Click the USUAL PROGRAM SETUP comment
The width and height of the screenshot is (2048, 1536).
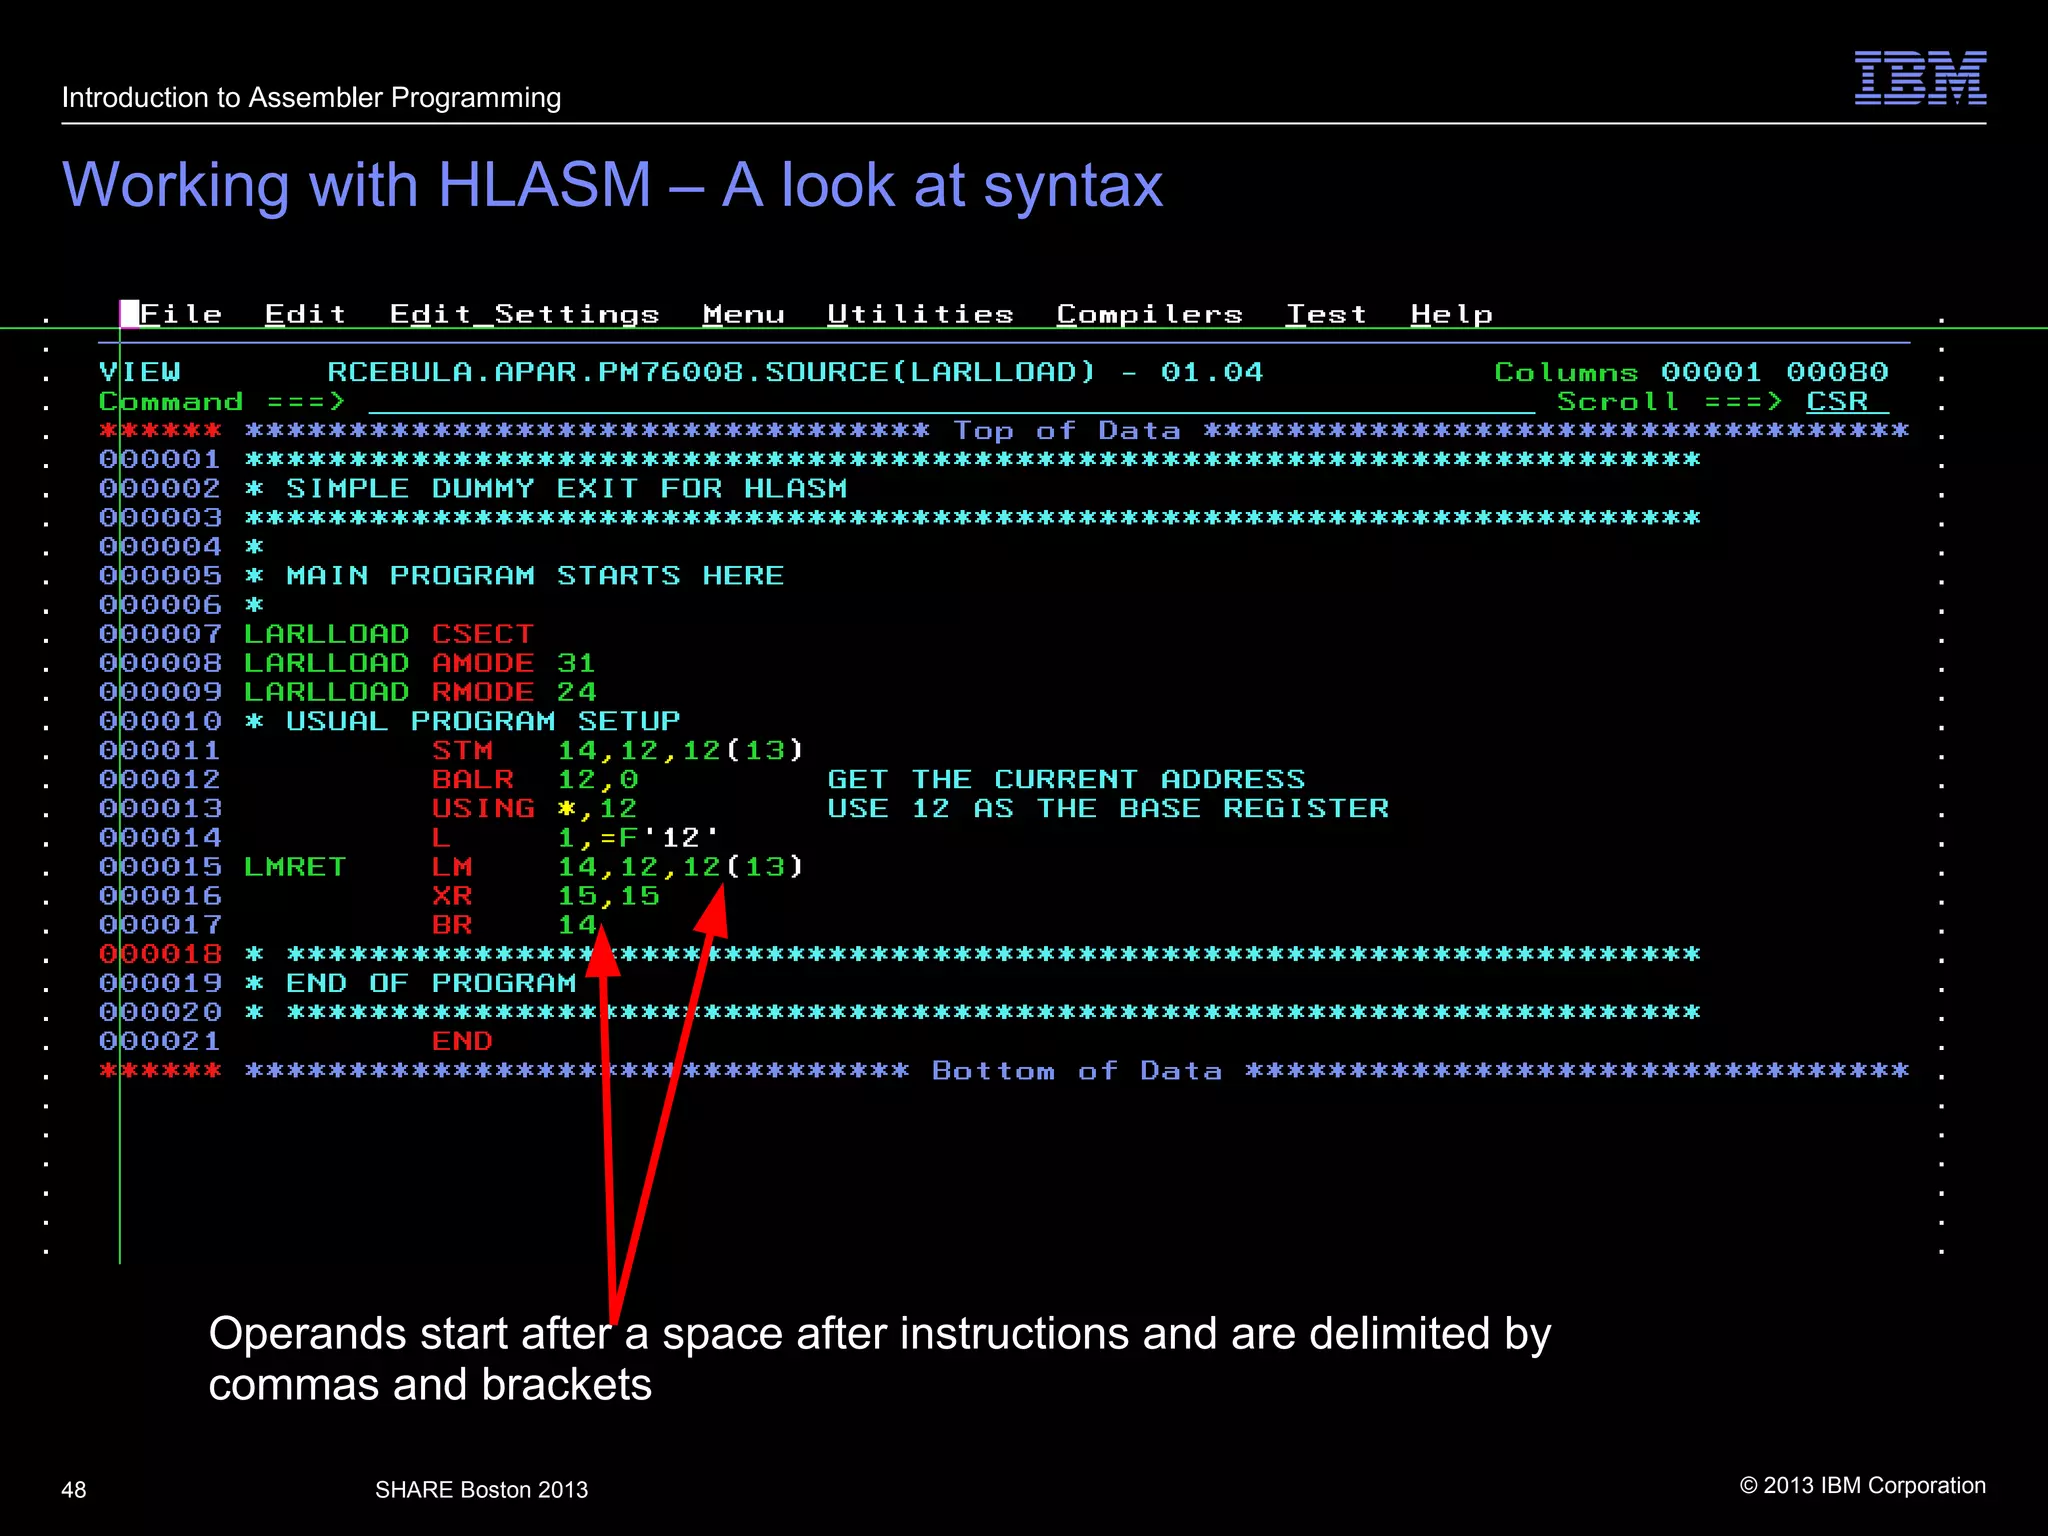[483, 721]
